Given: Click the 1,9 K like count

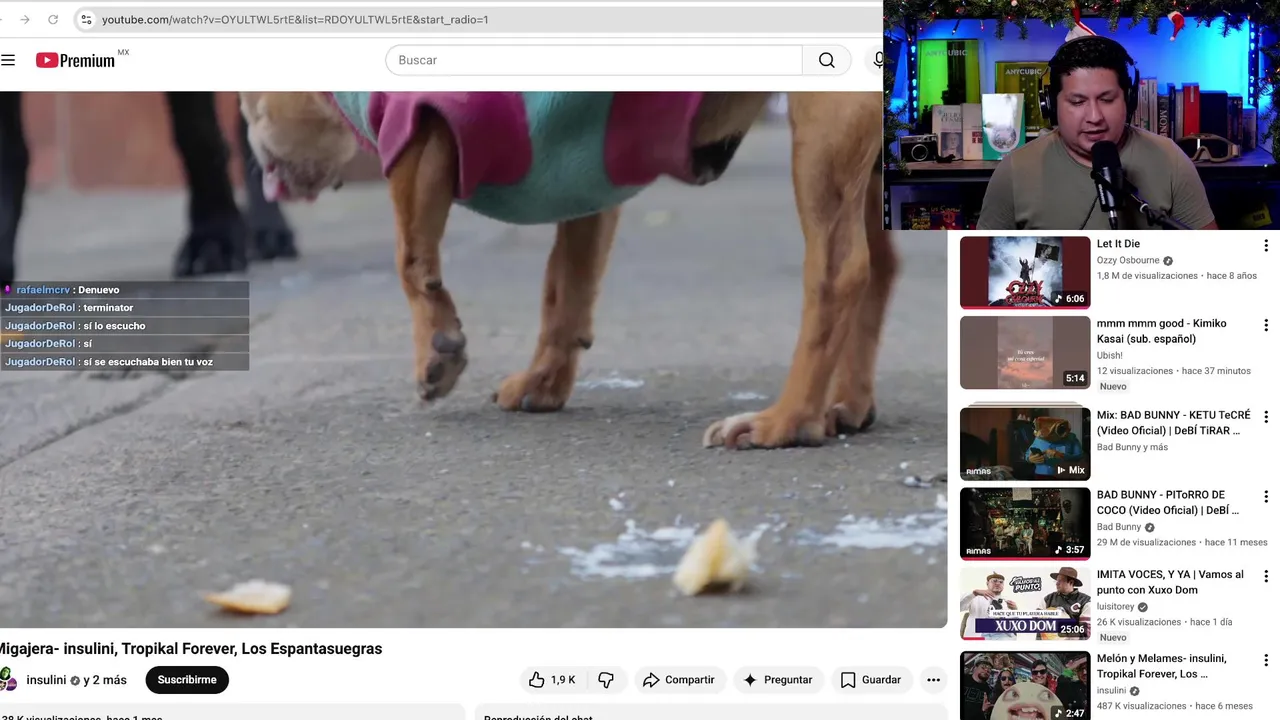Looking at the screenshot, I should [x=563, y=680].
